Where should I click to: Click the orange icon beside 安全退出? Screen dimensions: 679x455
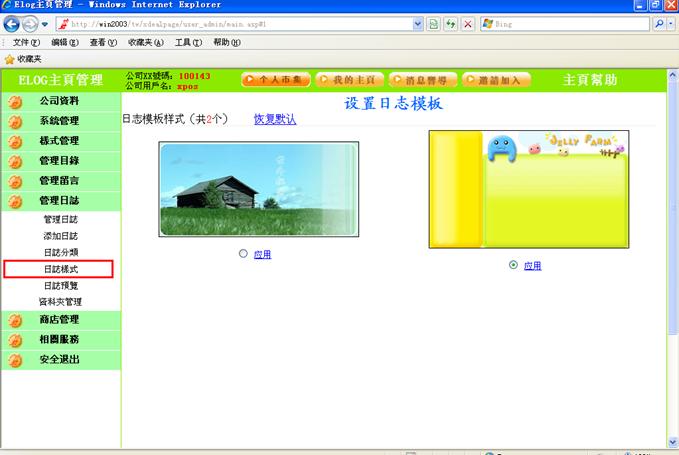[15, 360]
